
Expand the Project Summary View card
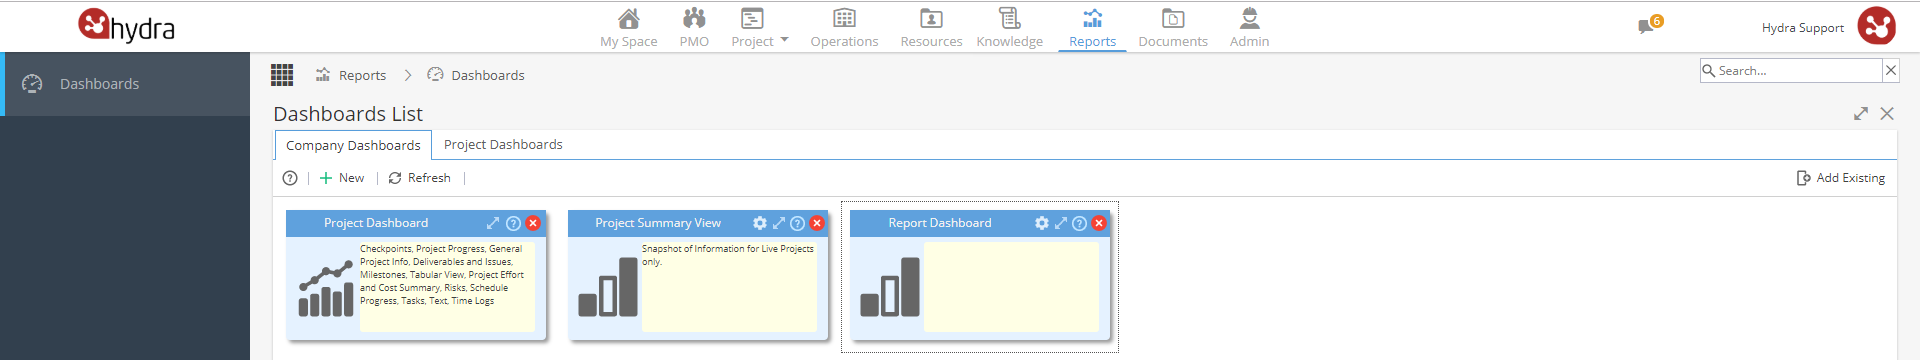point(779,223)
